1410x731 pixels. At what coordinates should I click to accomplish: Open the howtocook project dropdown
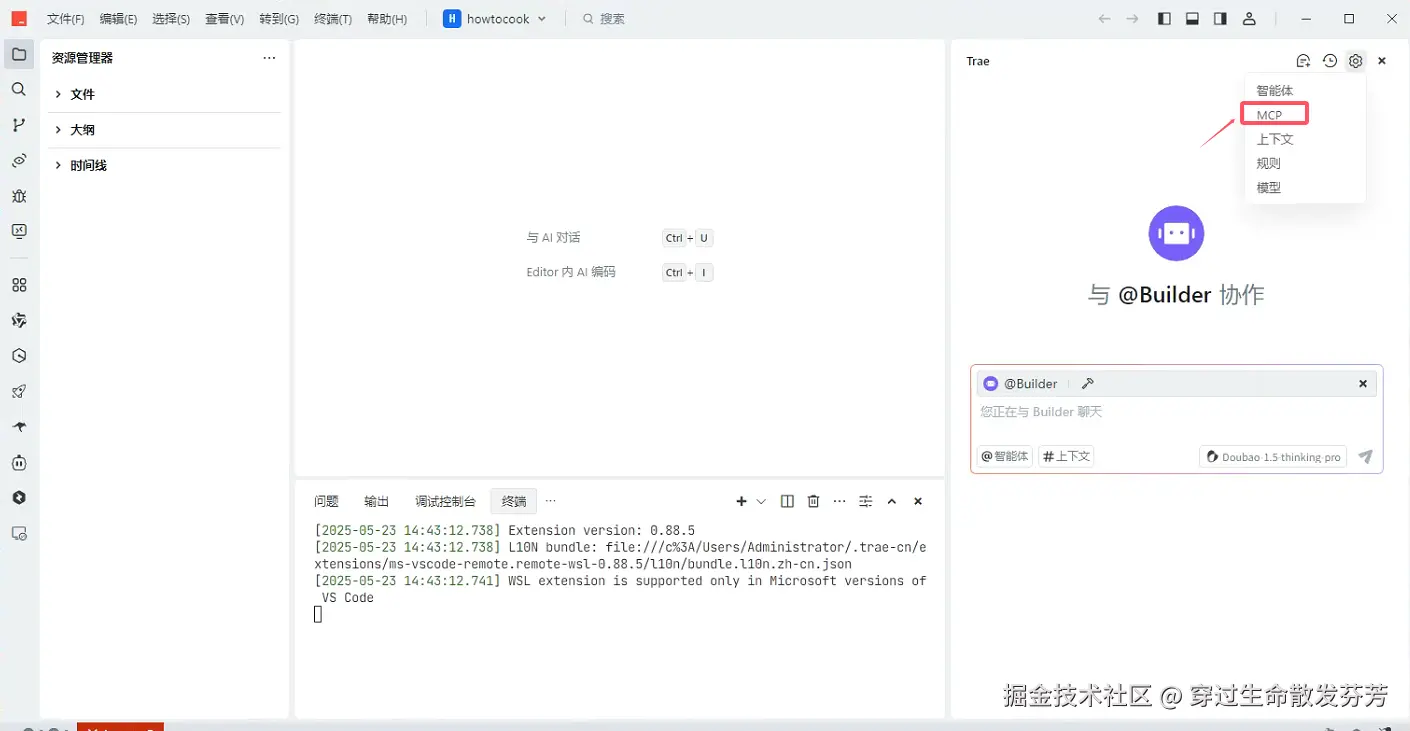click(x=496, y=19)
